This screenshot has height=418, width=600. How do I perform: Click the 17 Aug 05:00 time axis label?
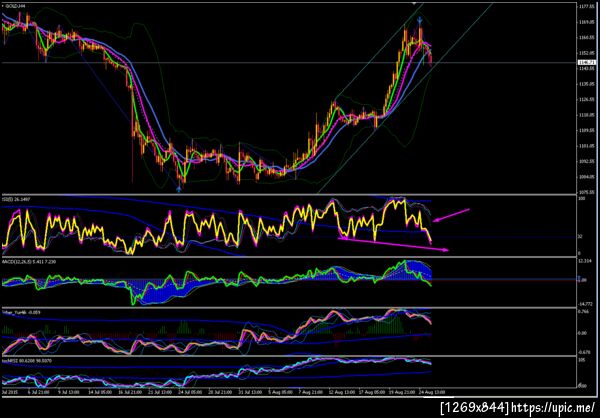tap(372, 392)
